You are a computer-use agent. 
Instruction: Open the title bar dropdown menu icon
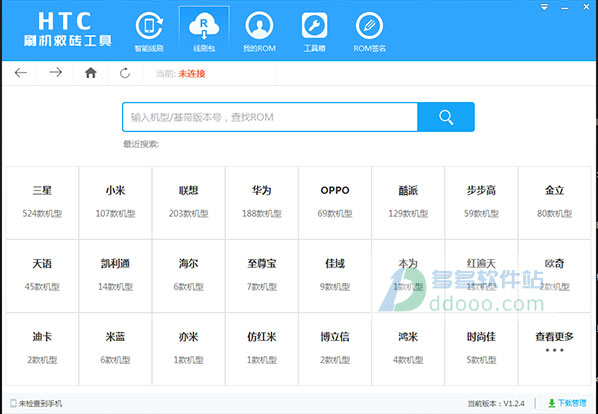544,7
